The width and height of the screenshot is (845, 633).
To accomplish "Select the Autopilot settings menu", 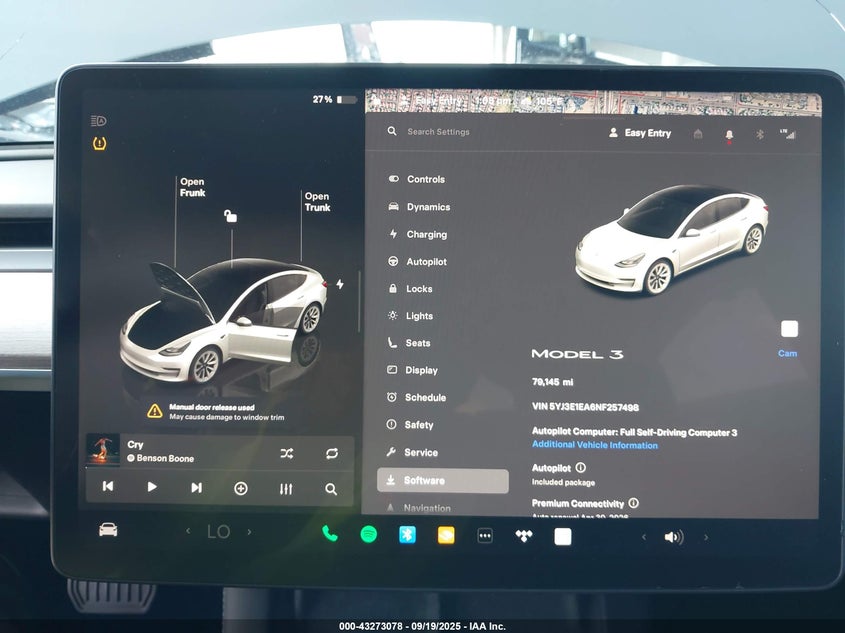I will click(x=426, y=262).
